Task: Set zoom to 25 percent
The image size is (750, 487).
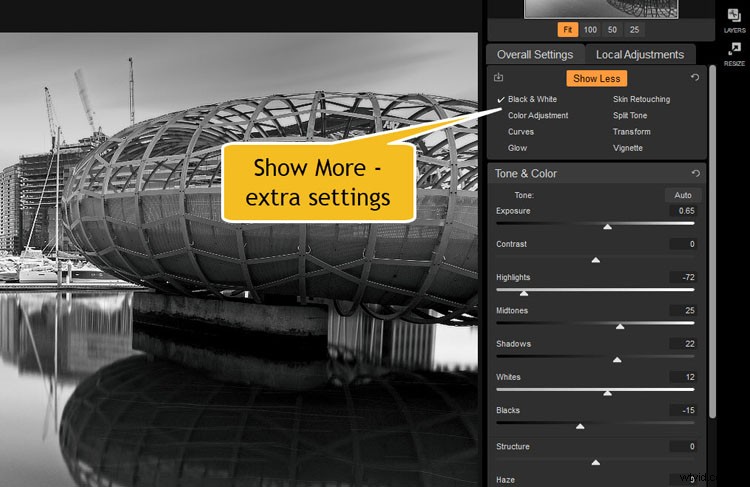Action: click(x=634, y=30)
